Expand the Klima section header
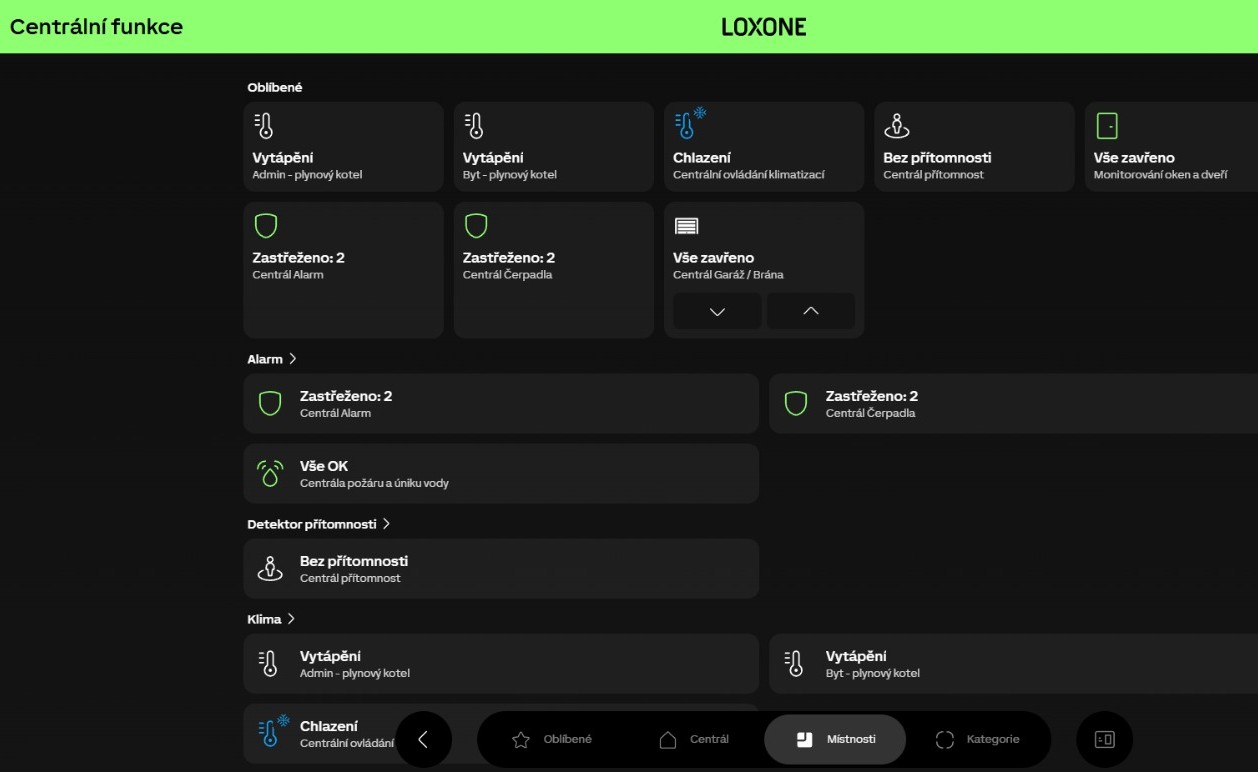This screenshot has height=772, width=1258. 271,619
